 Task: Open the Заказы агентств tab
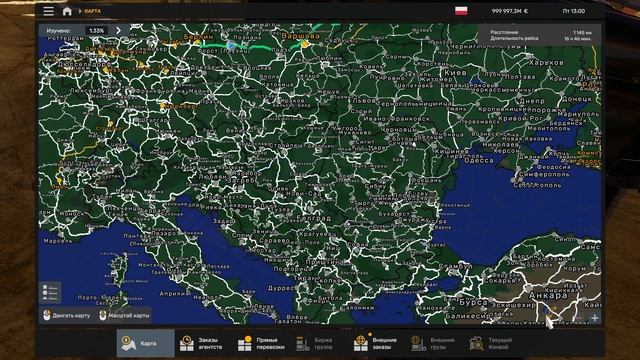tap(204, 343)
